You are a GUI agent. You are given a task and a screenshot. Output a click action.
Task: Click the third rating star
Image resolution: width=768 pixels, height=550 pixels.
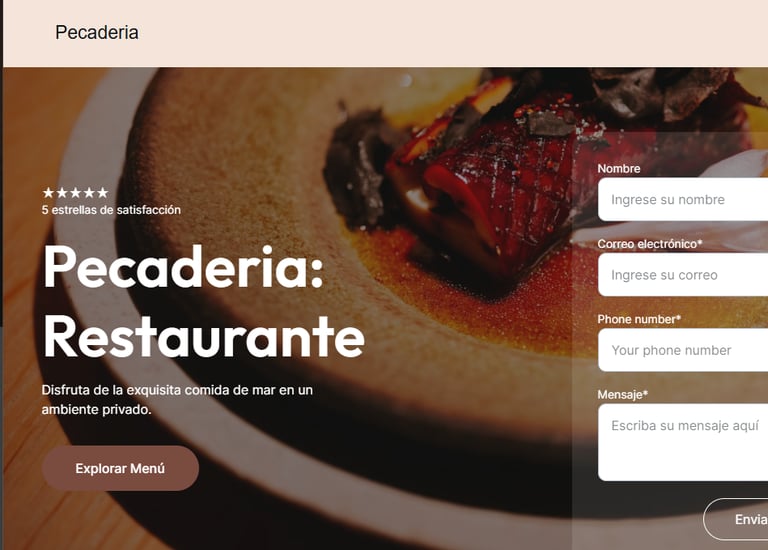click(75, 192)
